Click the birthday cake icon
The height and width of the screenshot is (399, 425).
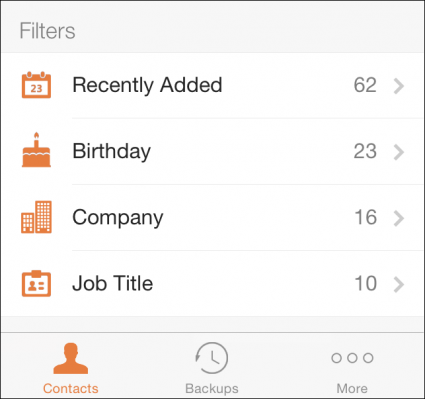pyautogui.click(x=36, y=150)
